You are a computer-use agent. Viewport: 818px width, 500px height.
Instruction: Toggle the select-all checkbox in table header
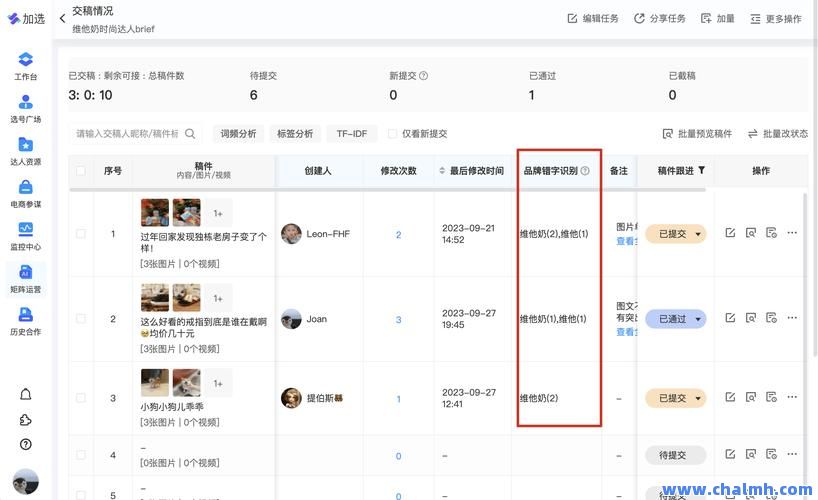tap(81, 171)
